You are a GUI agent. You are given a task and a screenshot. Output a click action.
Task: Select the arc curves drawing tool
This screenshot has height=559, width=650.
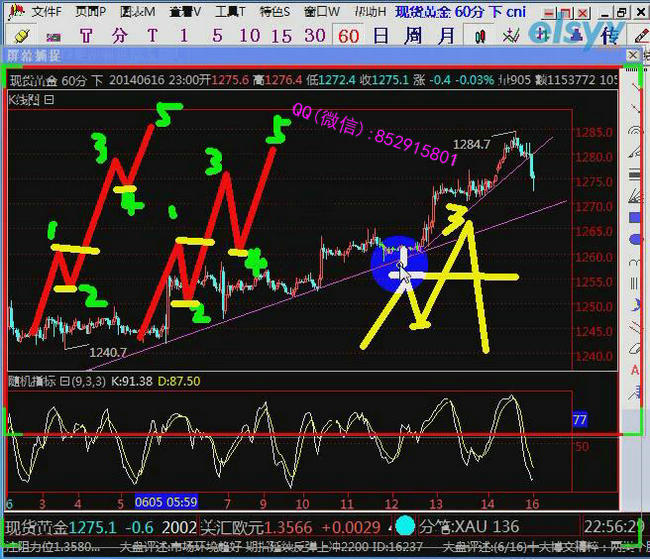tap(634, 129)
